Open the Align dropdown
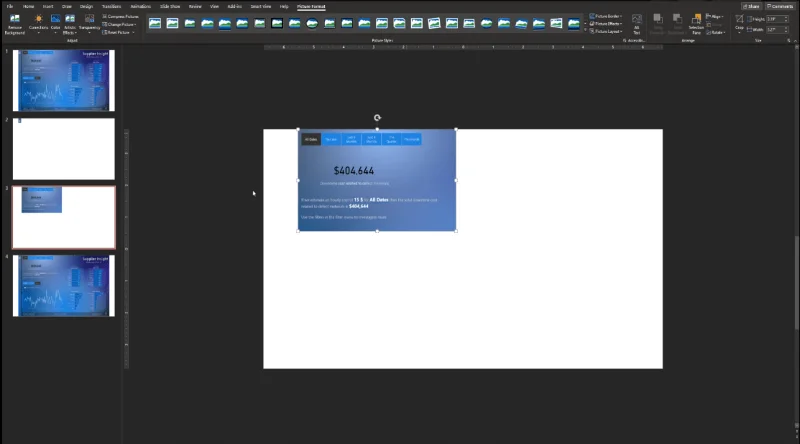 tap(715, 16)
